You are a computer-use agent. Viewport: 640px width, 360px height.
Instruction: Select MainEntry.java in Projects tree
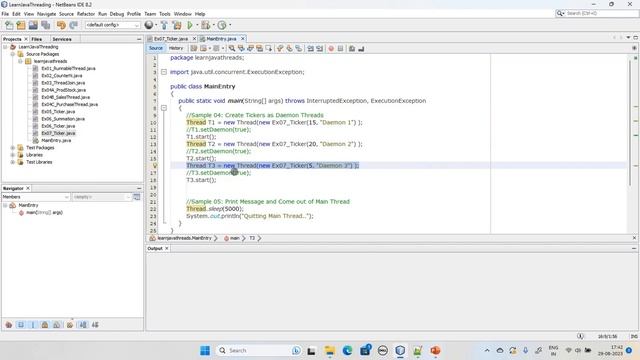tap(56, 140)
